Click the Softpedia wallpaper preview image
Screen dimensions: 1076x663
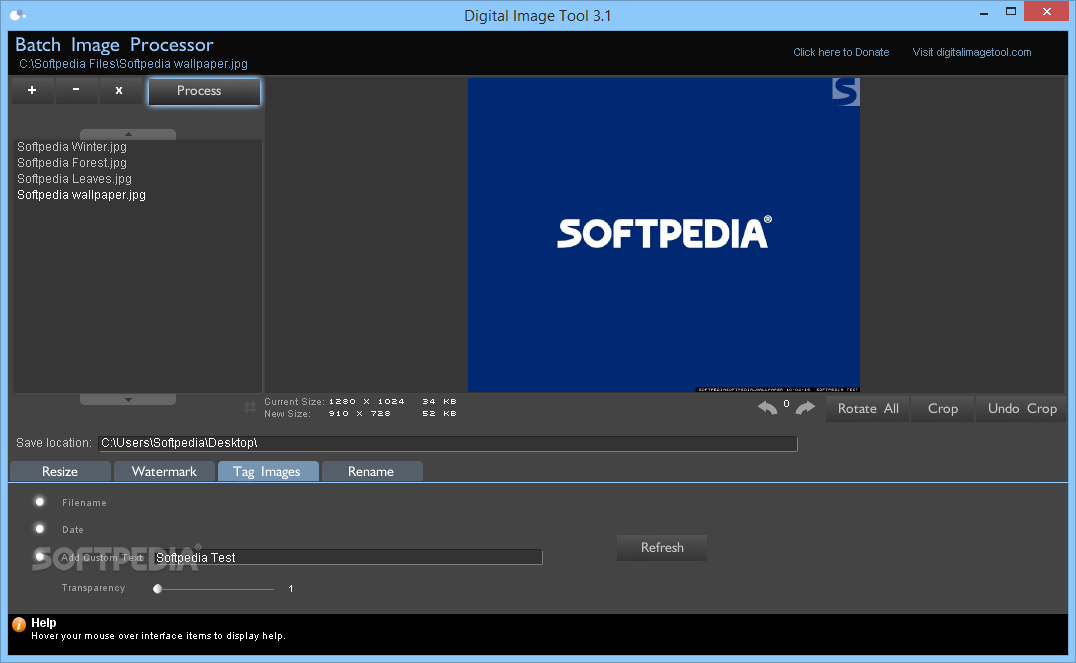tap(664, 235)
